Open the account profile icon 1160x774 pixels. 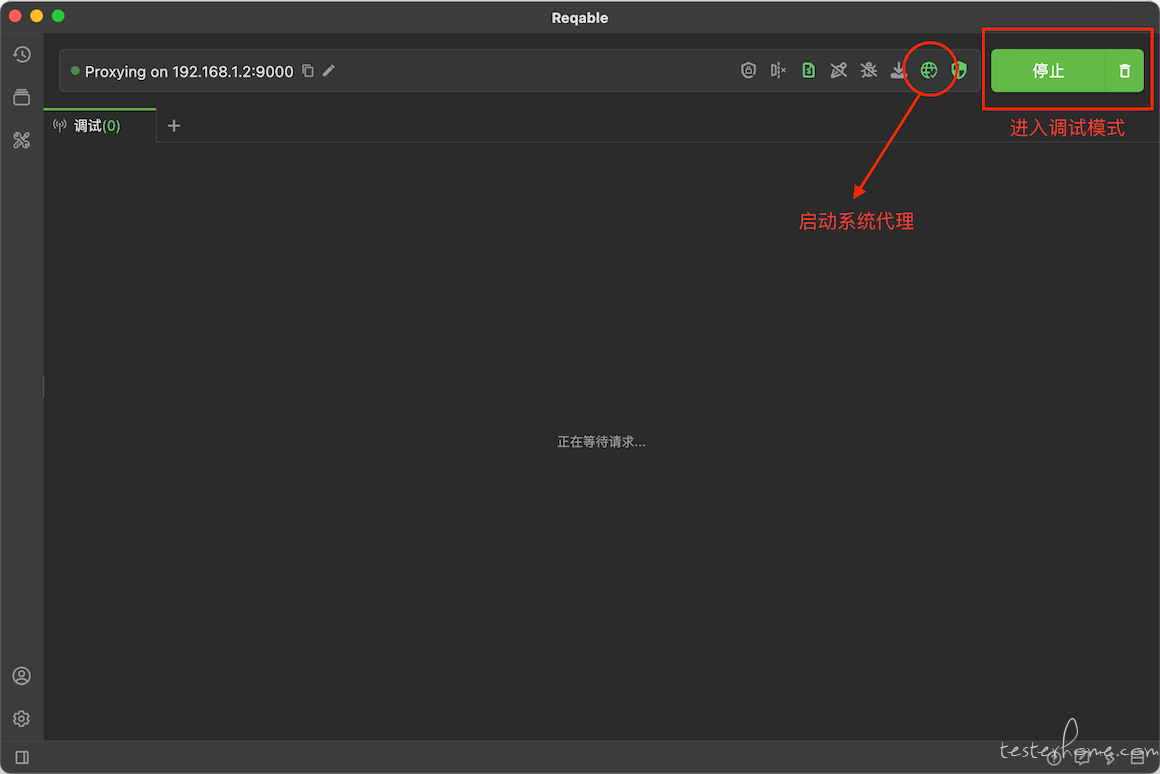point(21,676)
